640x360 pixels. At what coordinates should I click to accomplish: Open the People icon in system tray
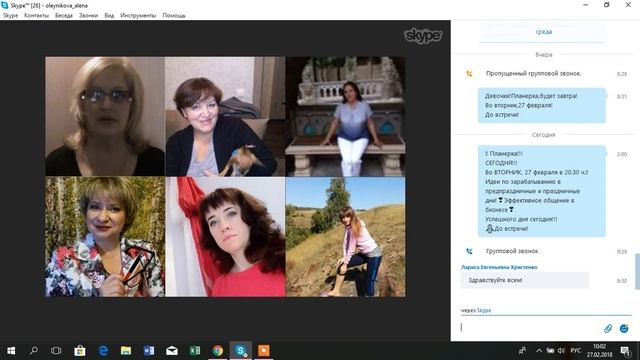tap(522, 351)
